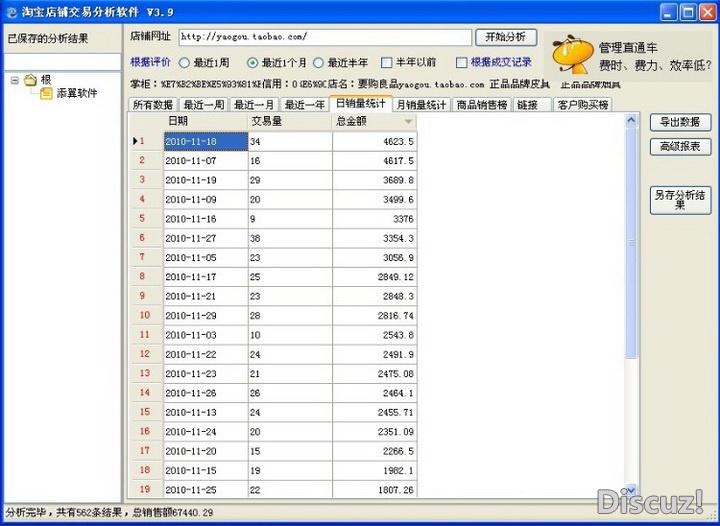Viewport: 720px width, 526px height.
Task: Click the 开始分析 button
Action: 505,36
